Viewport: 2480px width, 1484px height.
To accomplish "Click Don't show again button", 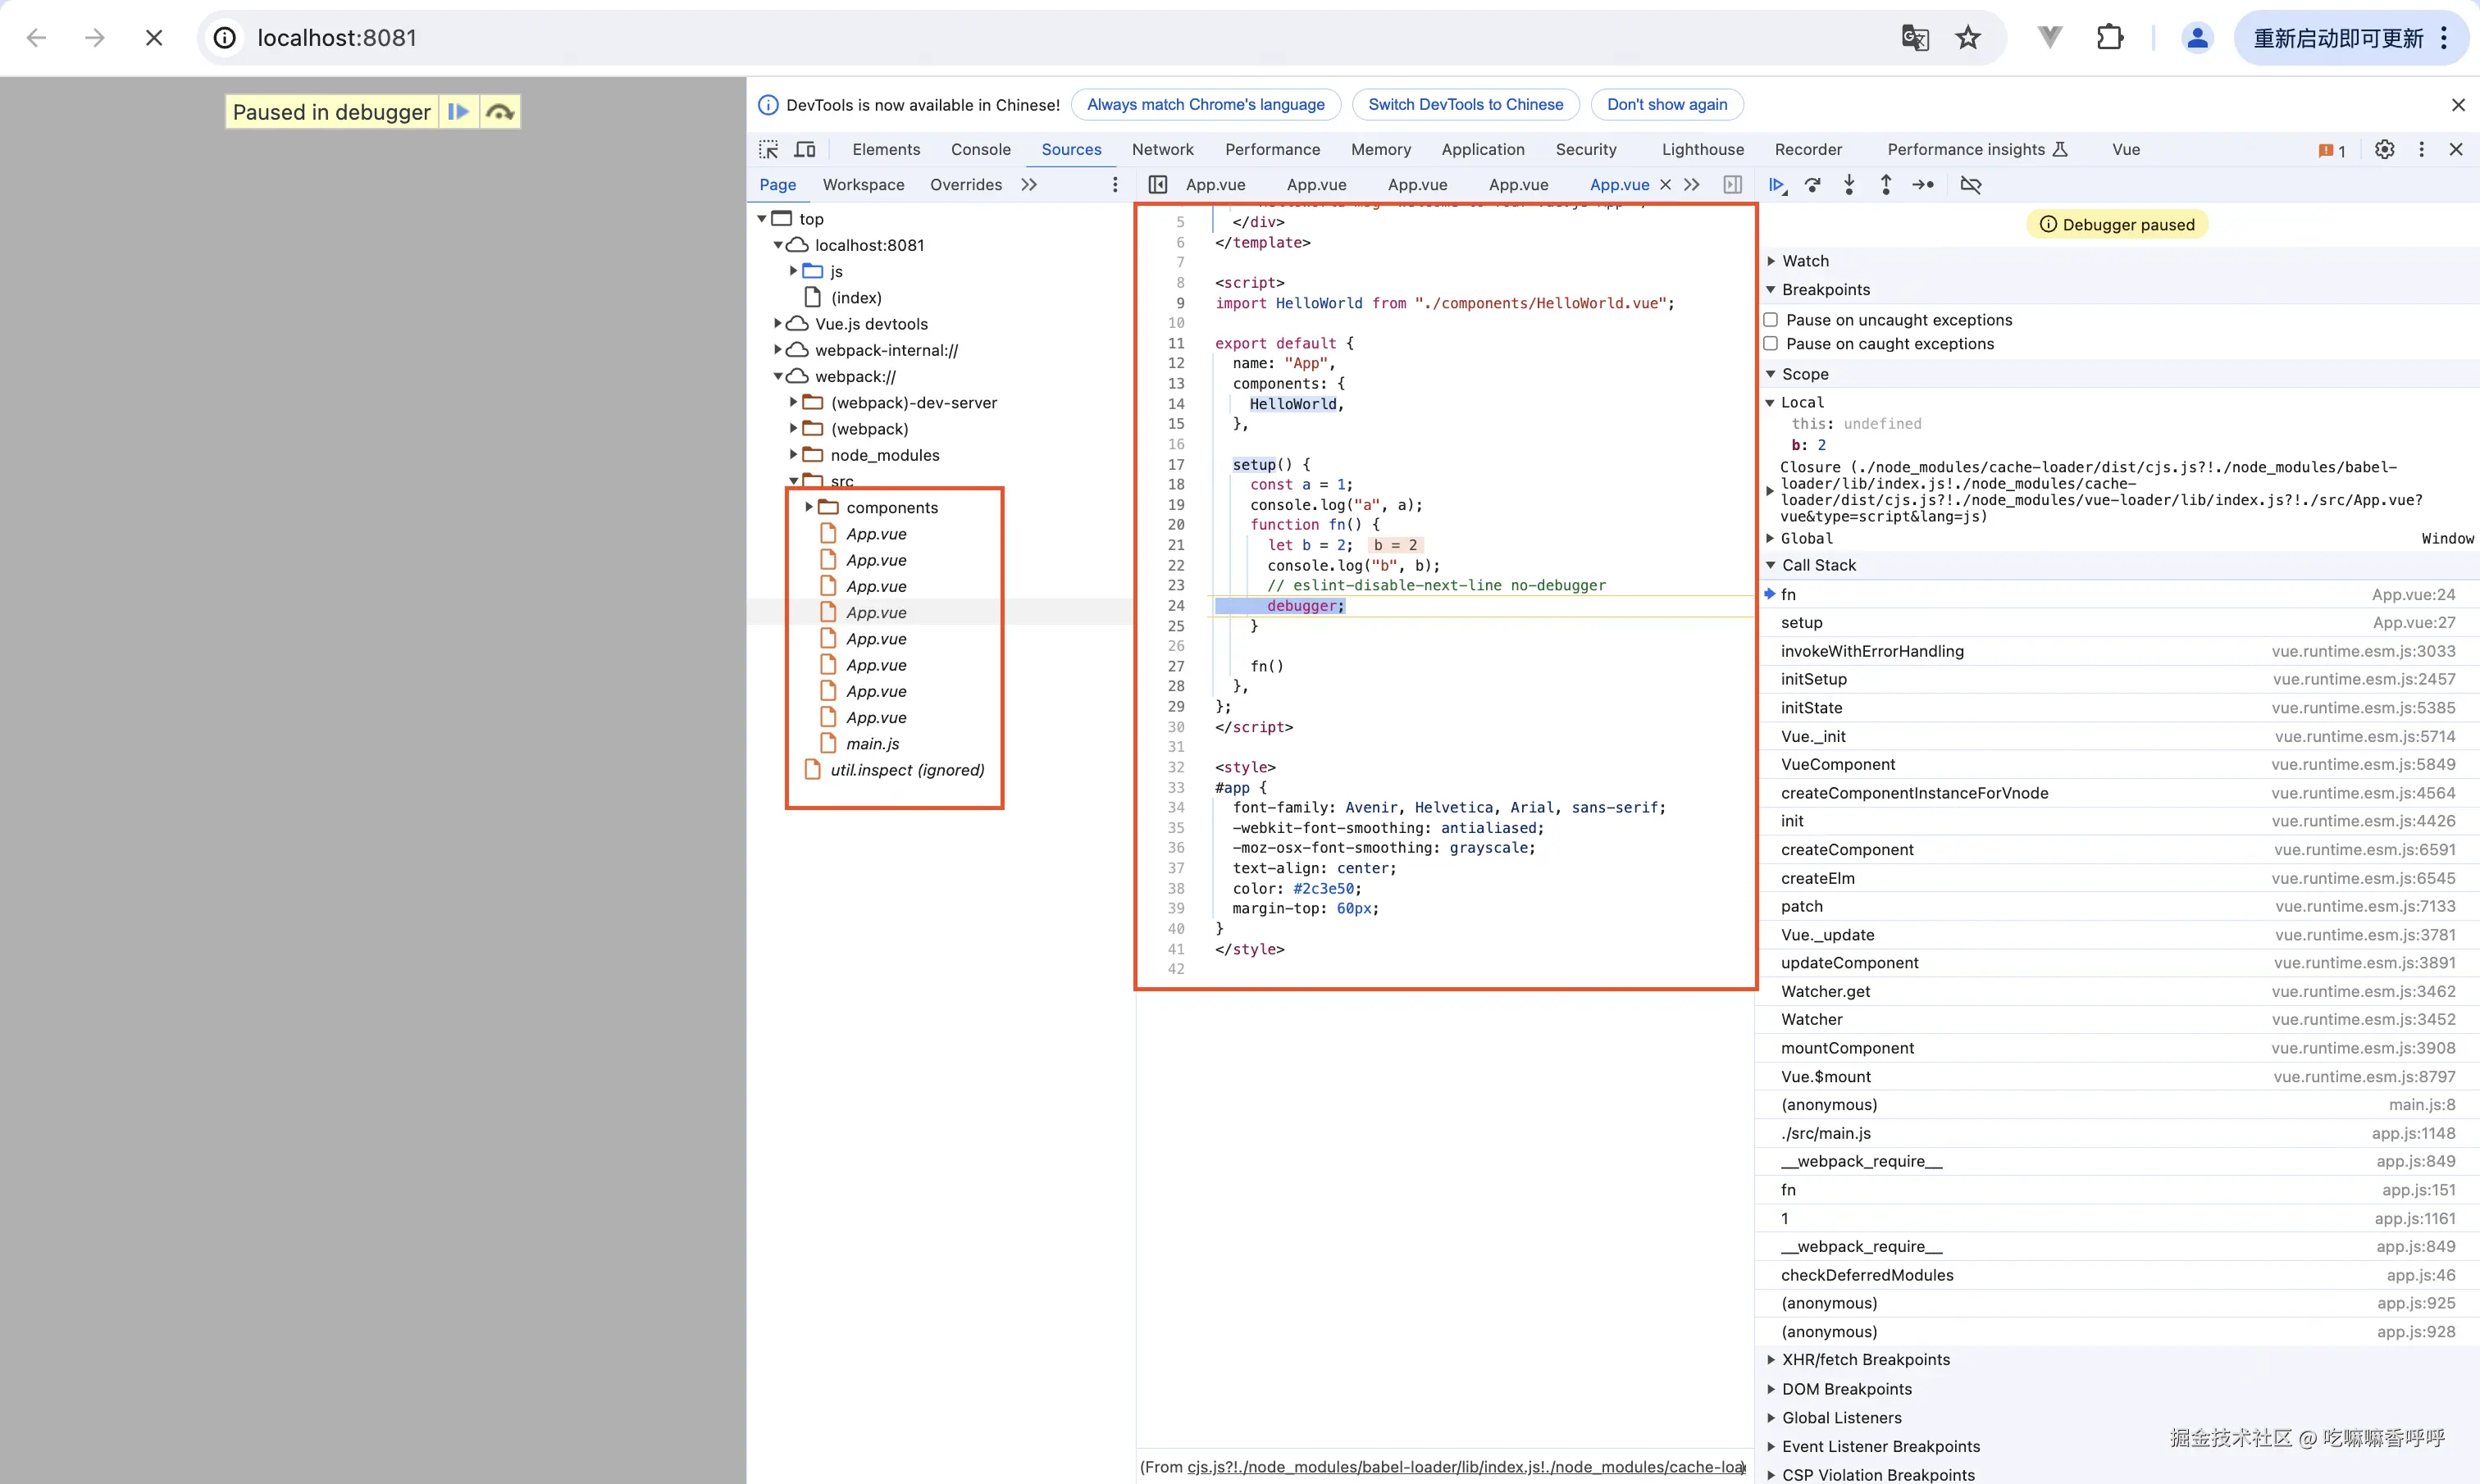I will click(1666, 104).
